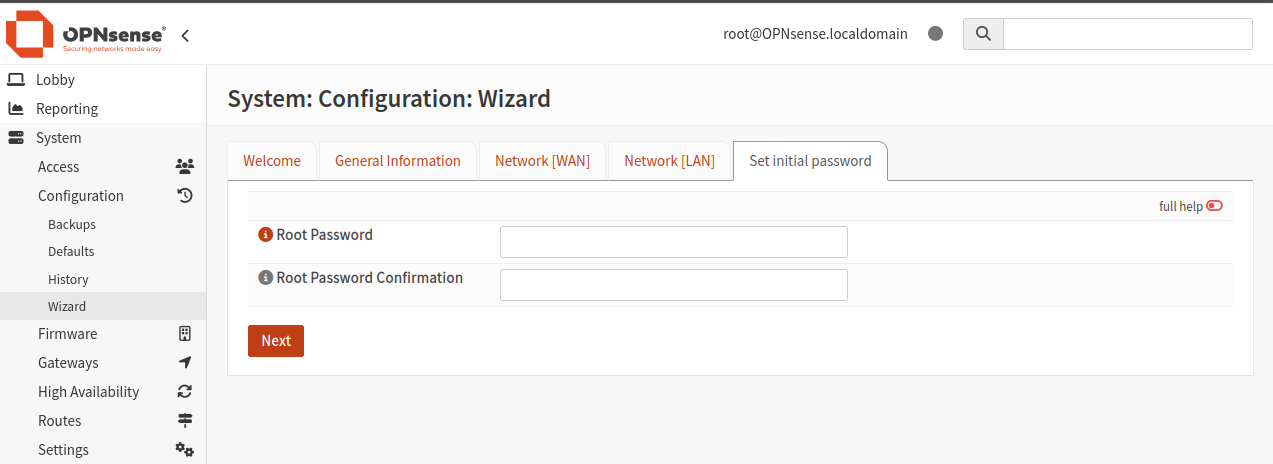Toggle the full help switch
The width and height of the screenshot is (1273, 464).
tap(1214, 206)
